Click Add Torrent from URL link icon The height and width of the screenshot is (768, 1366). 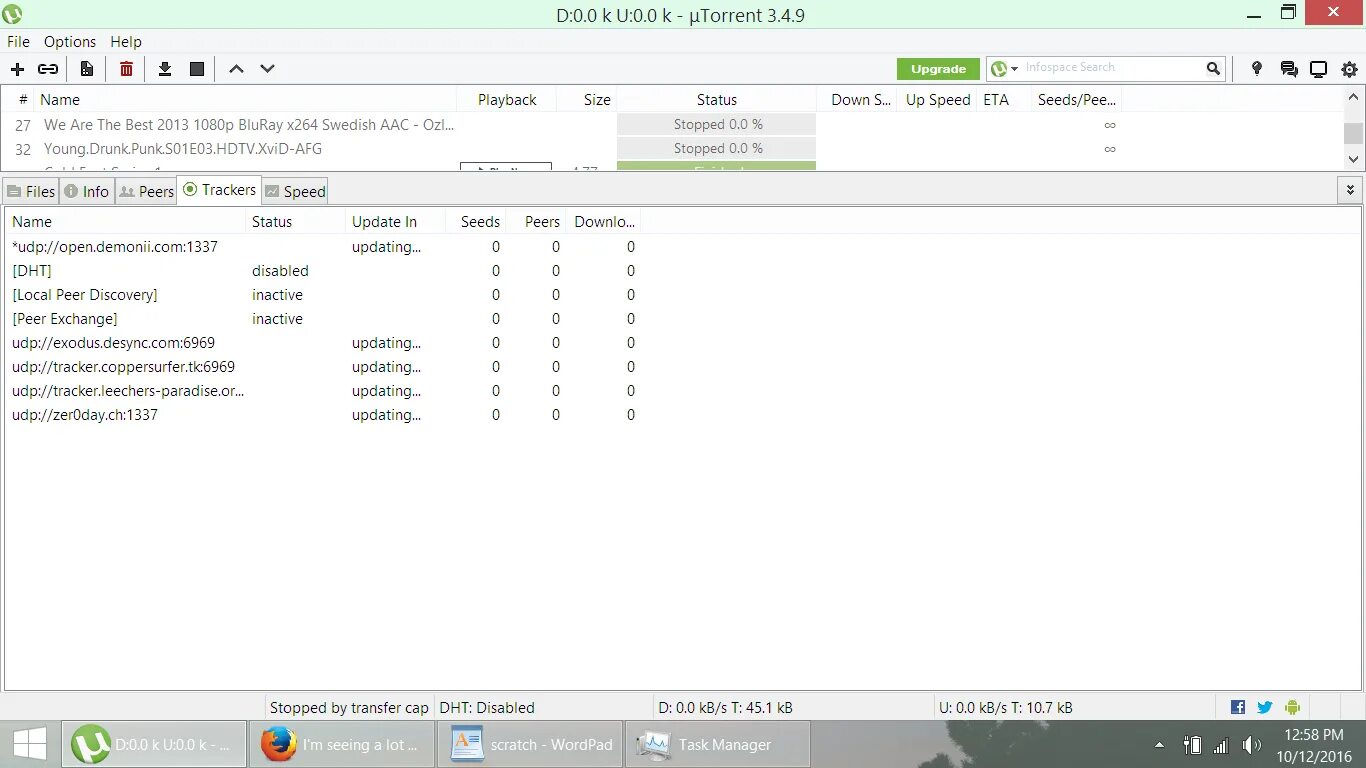[x=48, y=69]
